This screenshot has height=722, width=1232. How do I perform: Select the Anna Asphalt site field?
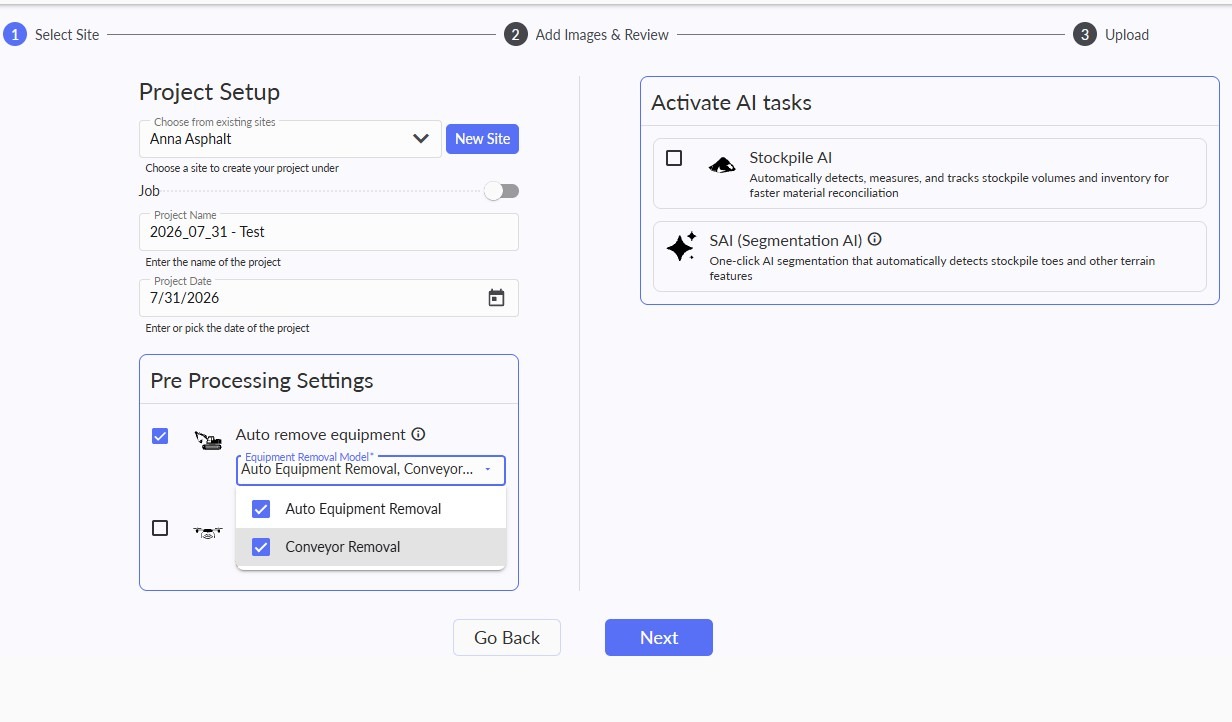pyautogui.click(x=290, y=139)
